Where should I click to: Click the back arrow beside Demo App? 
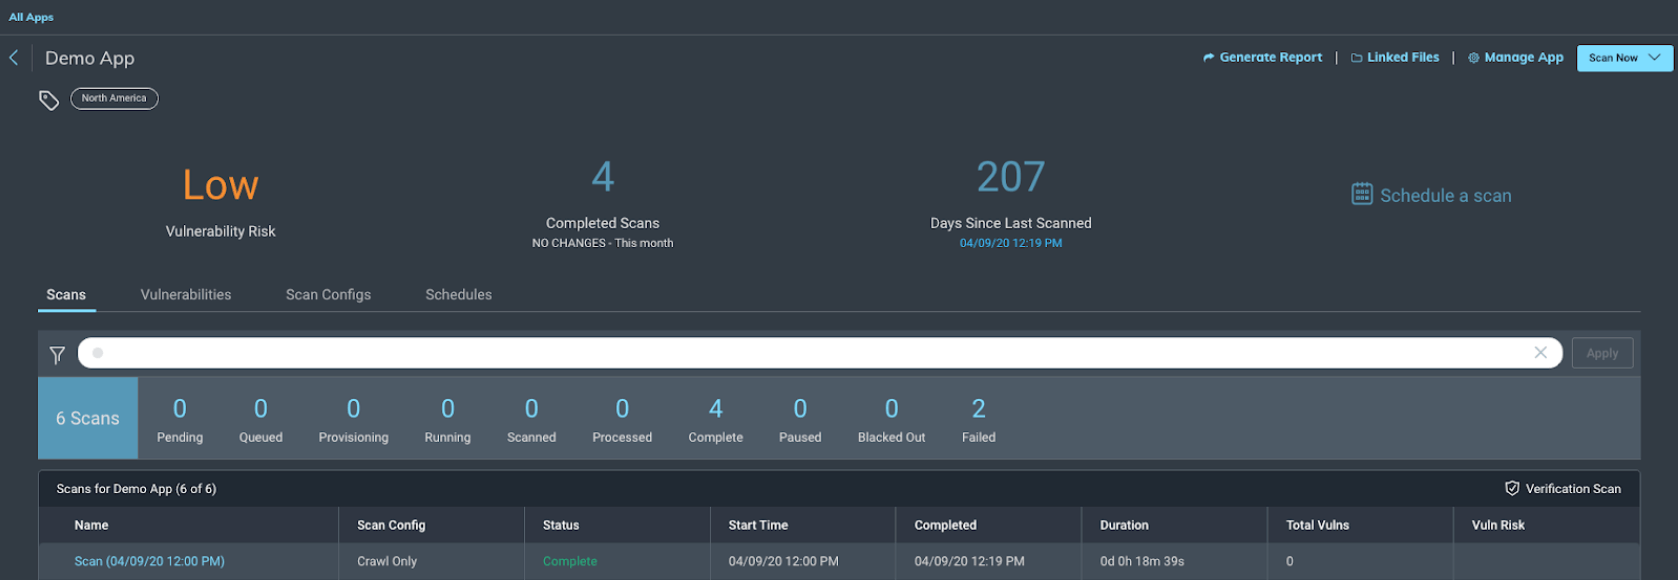coord(14,58)
